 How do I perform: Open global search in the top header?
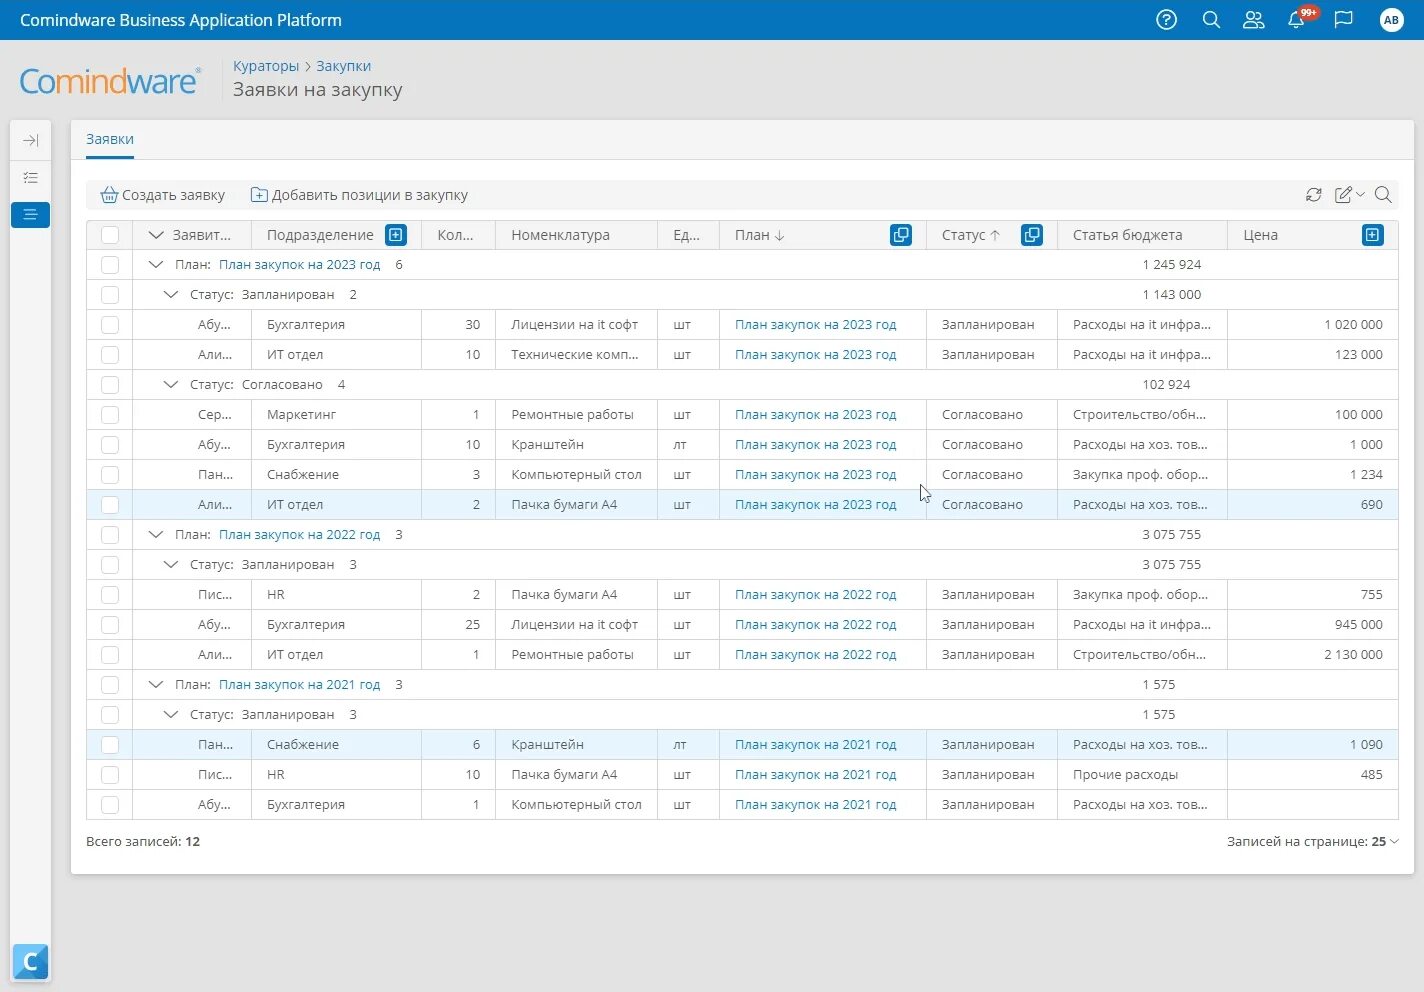1211,20
